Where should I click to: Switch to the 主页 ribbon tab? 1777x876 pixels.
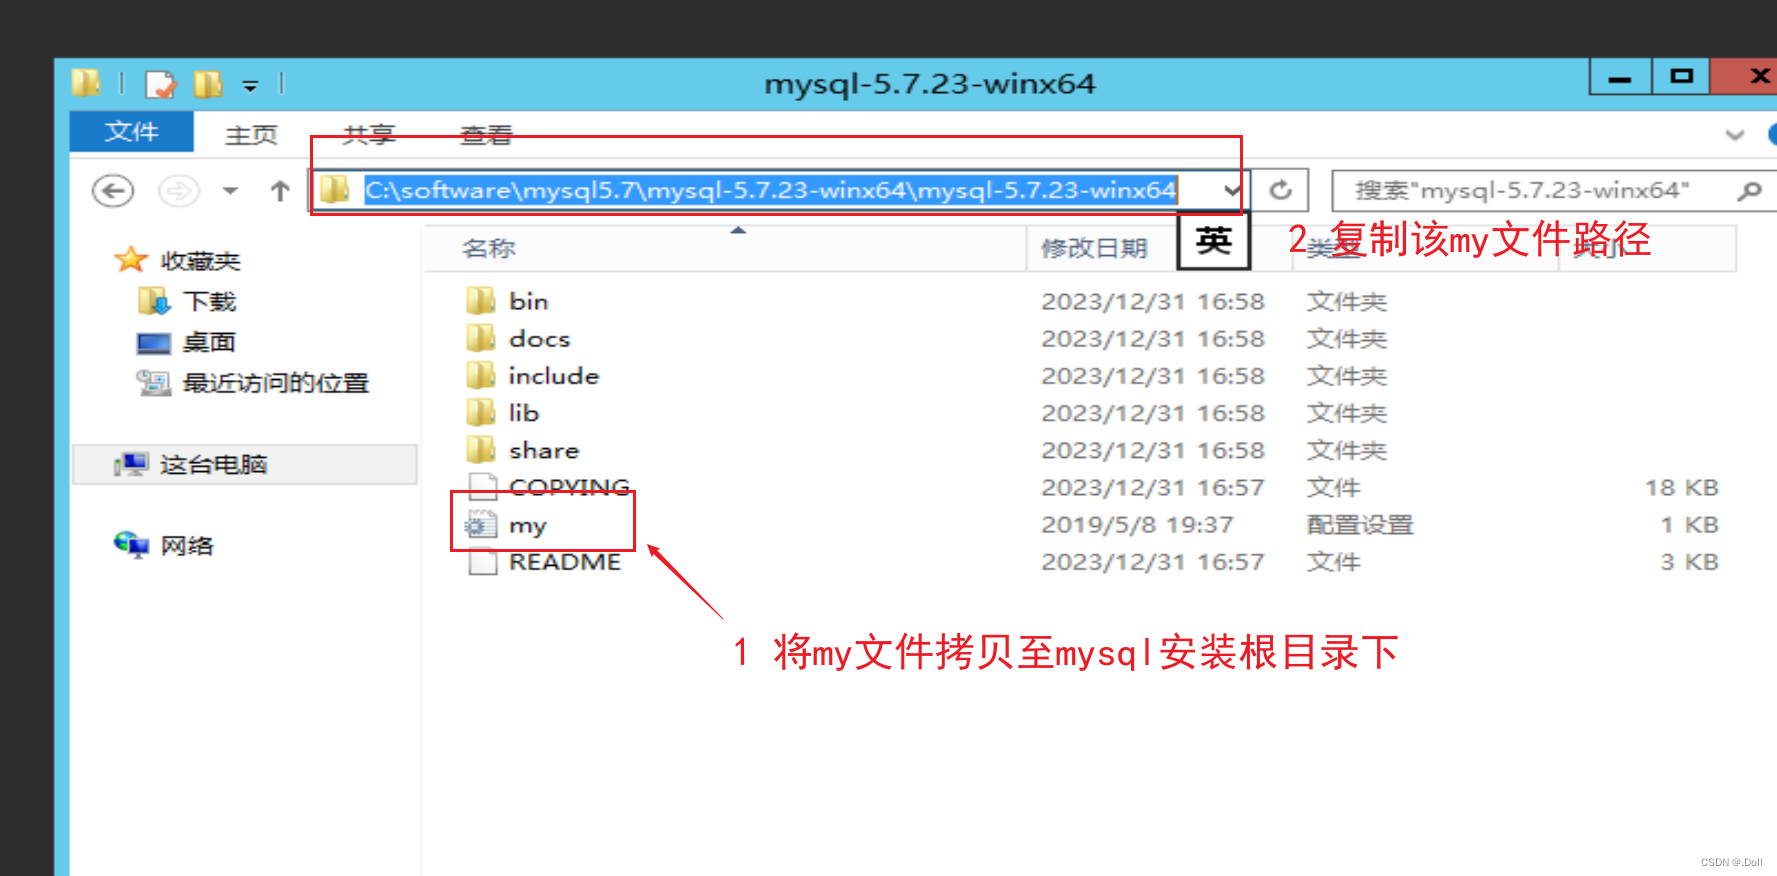(x=251, y=134)
